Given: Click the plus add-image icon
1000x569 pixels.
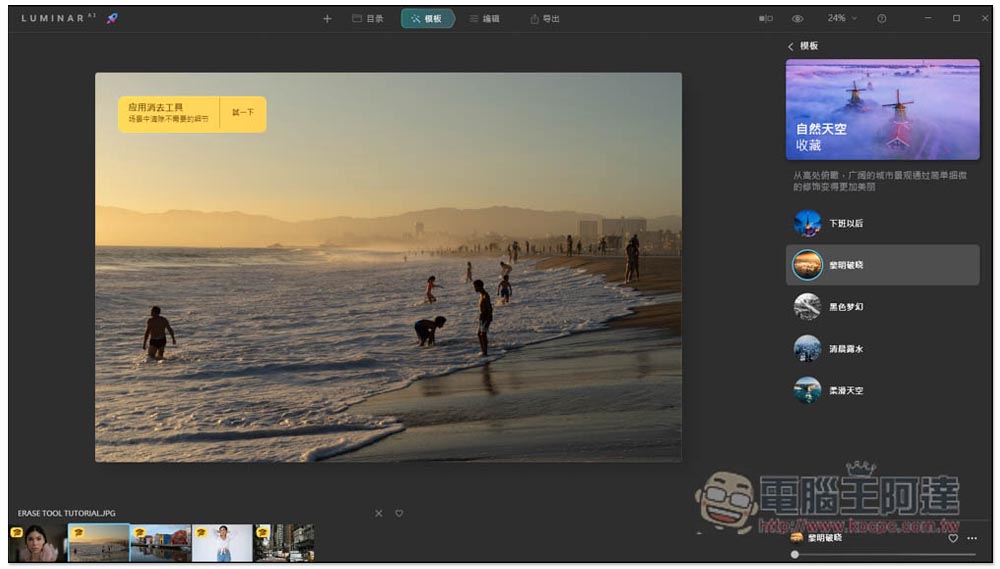Looking at the screenshot, I should tap(327, 19).
